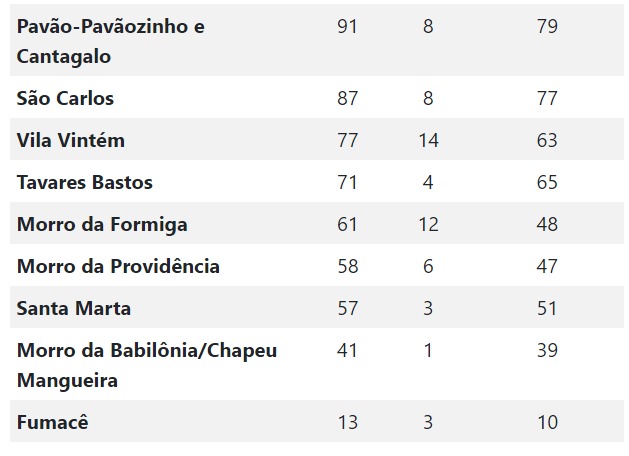Click value 13 in Fumacê row
The width and height of the screenshot is (629, 456).
pyautogui.click(x=347, y=422)
